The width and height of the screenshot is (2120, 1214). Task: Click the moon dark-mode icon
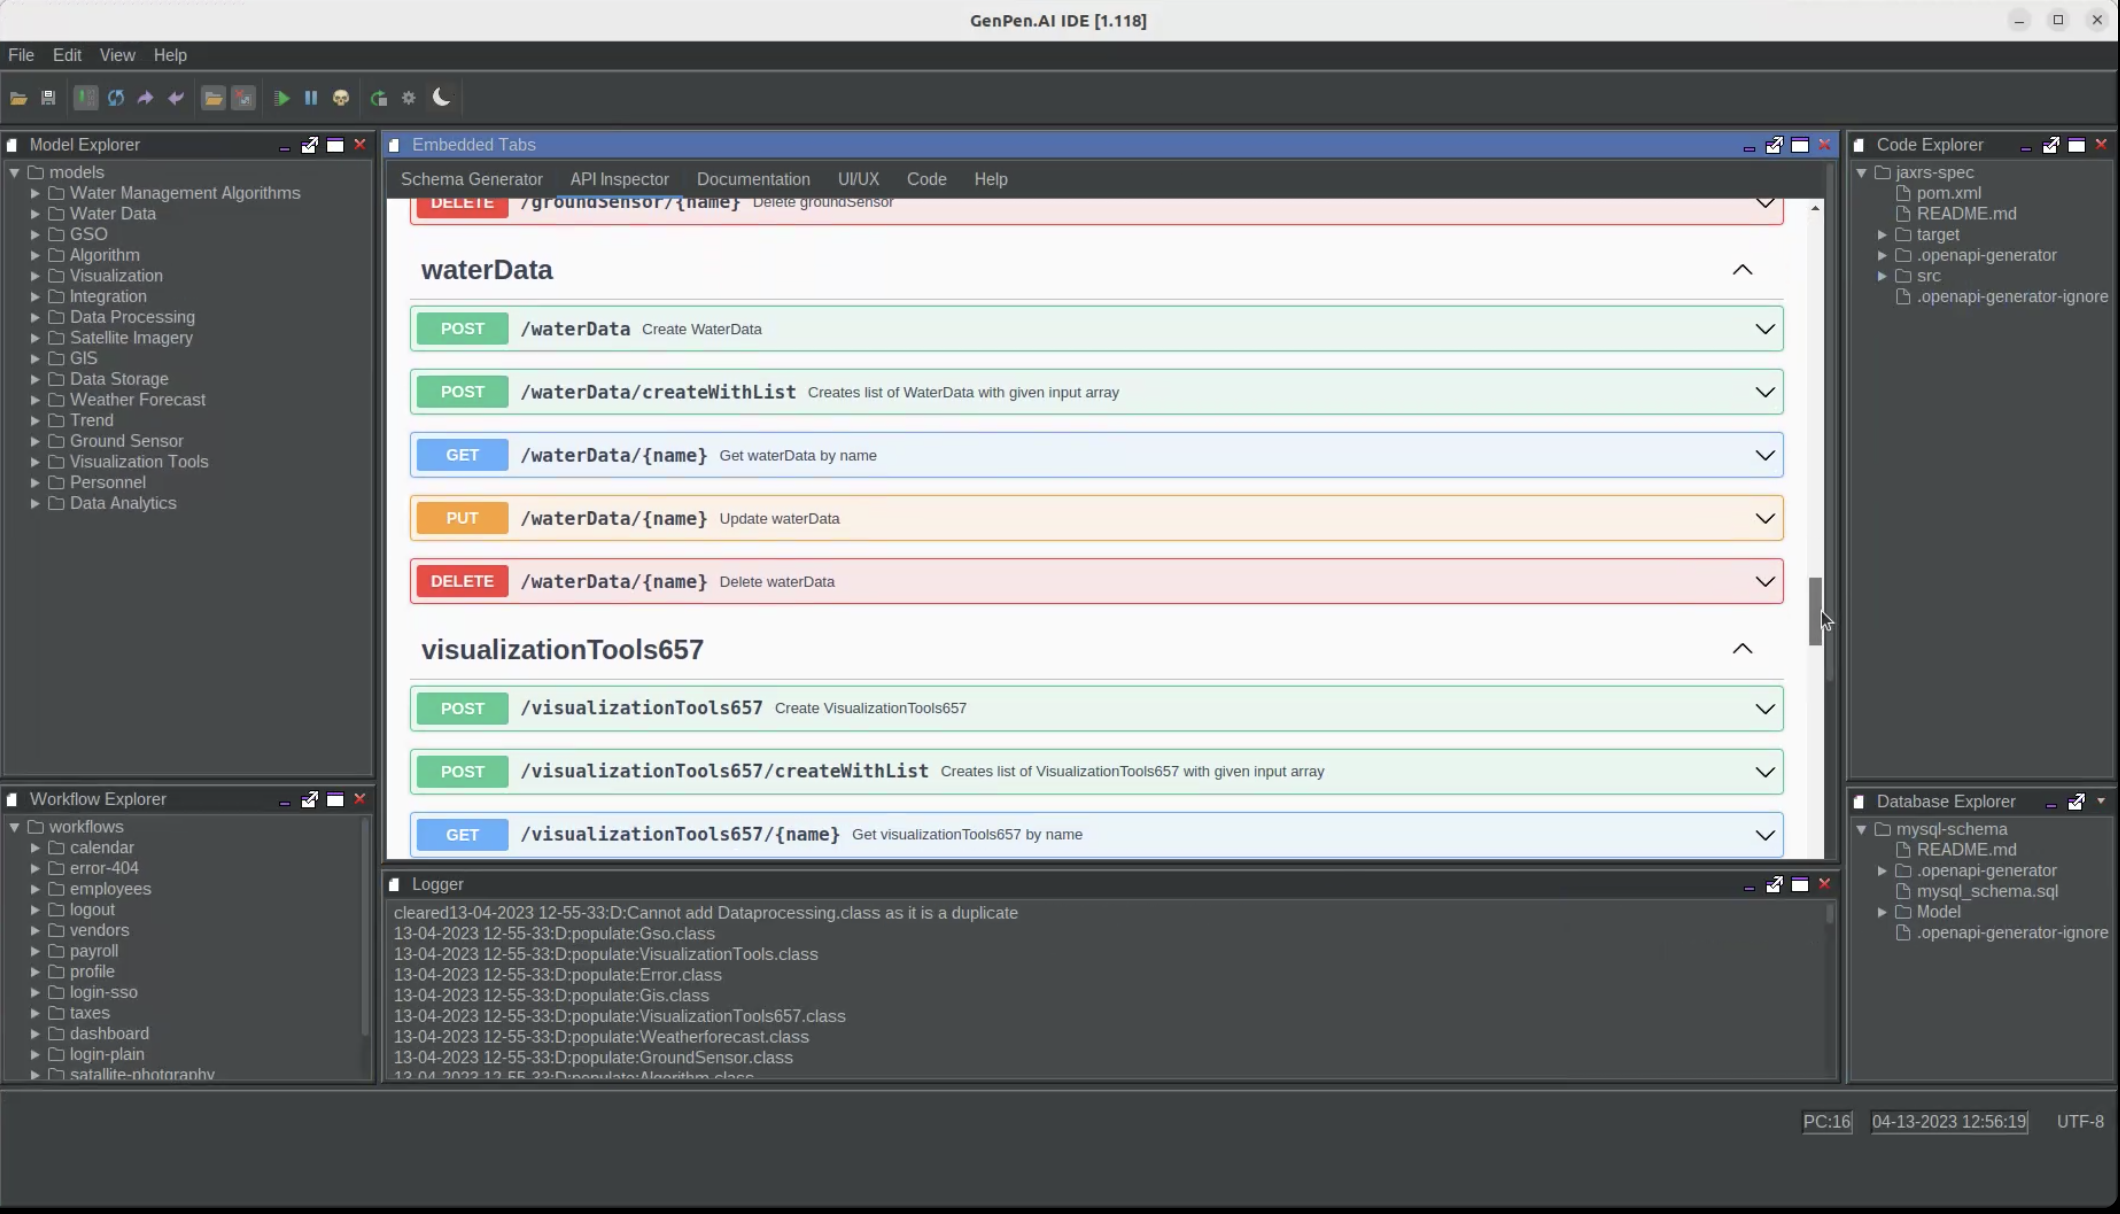[441, 97]
